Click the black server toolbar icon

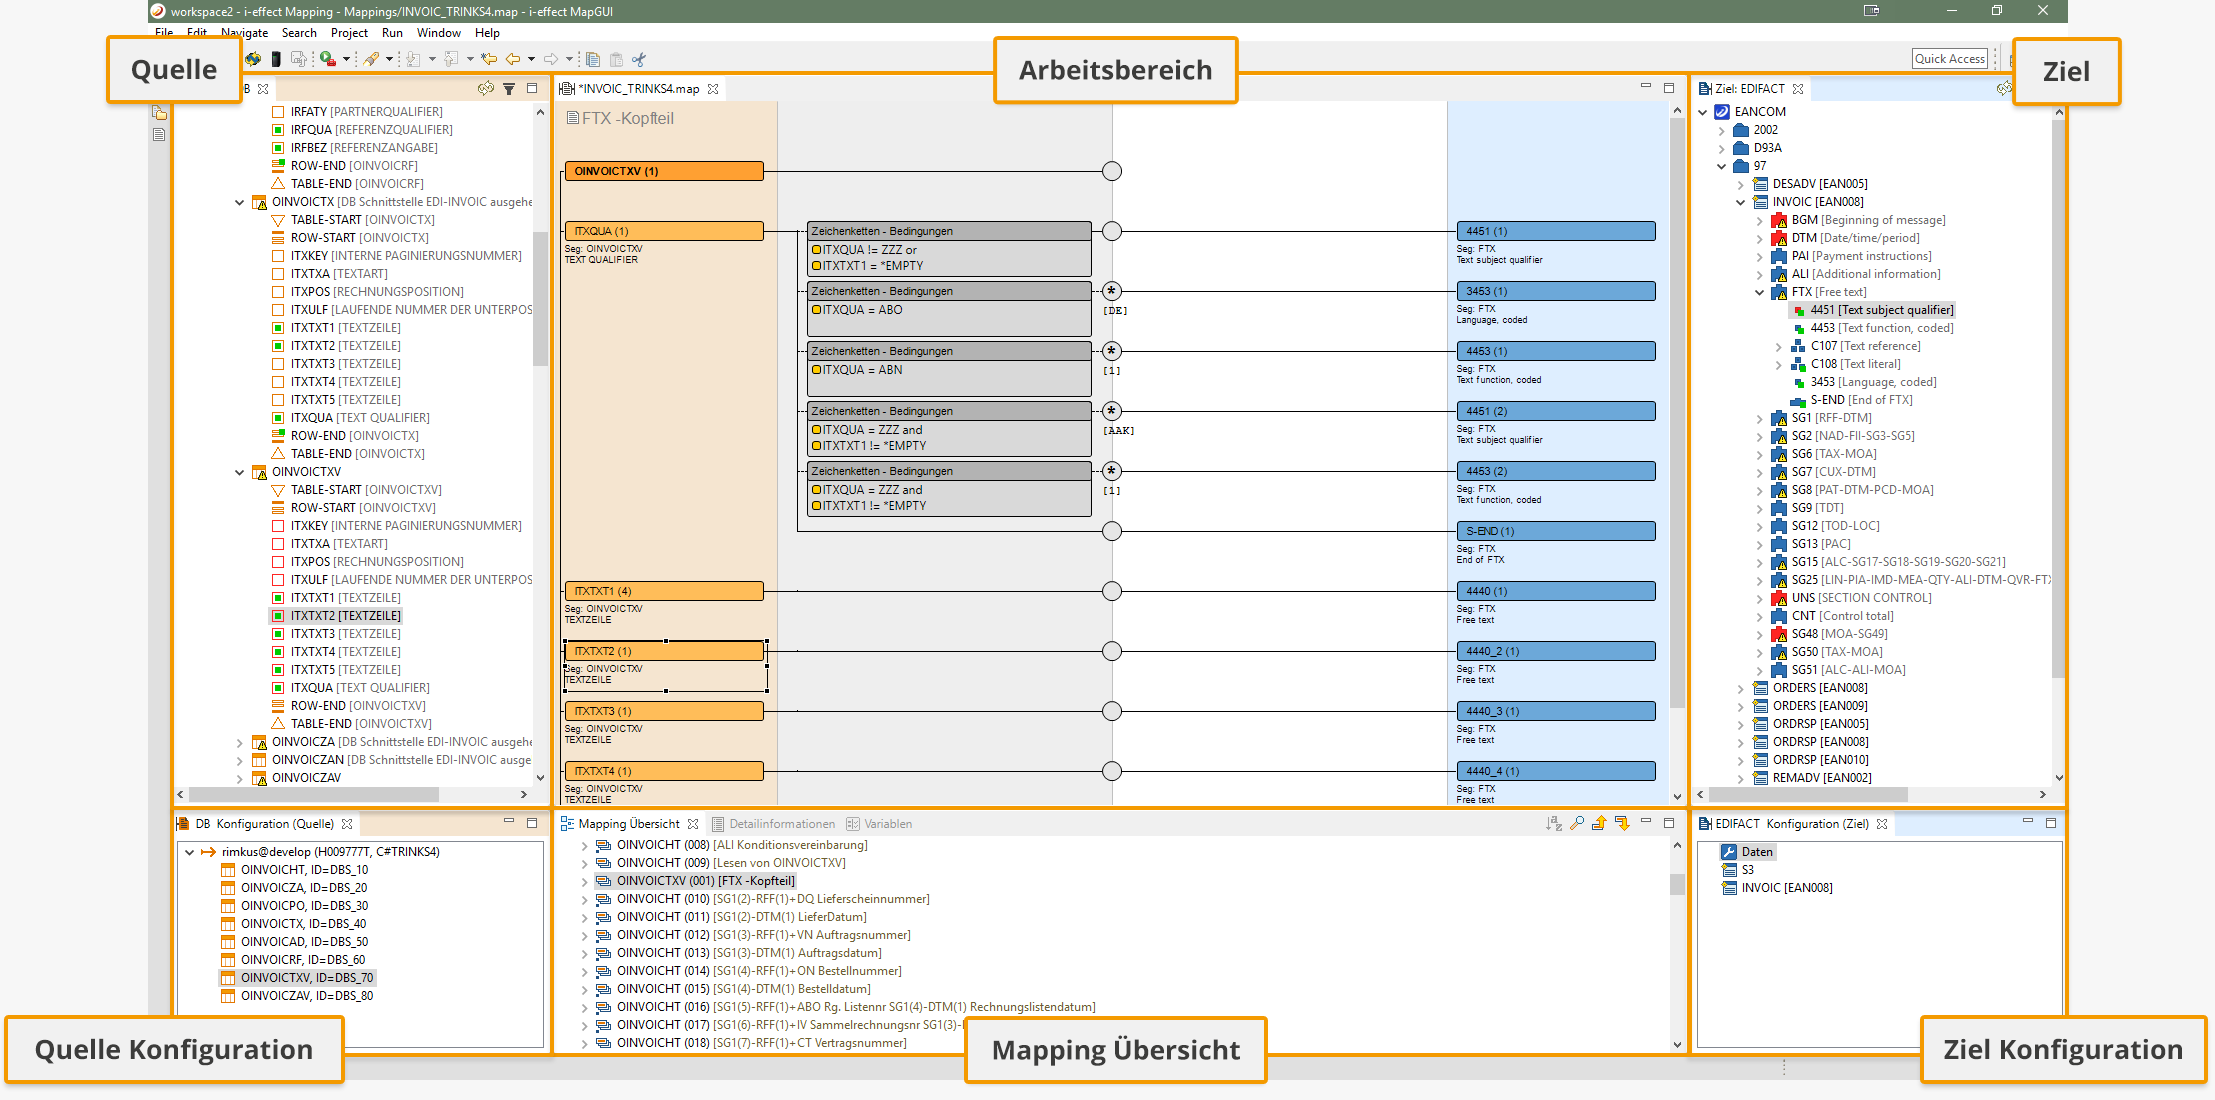tap(276, 59)
